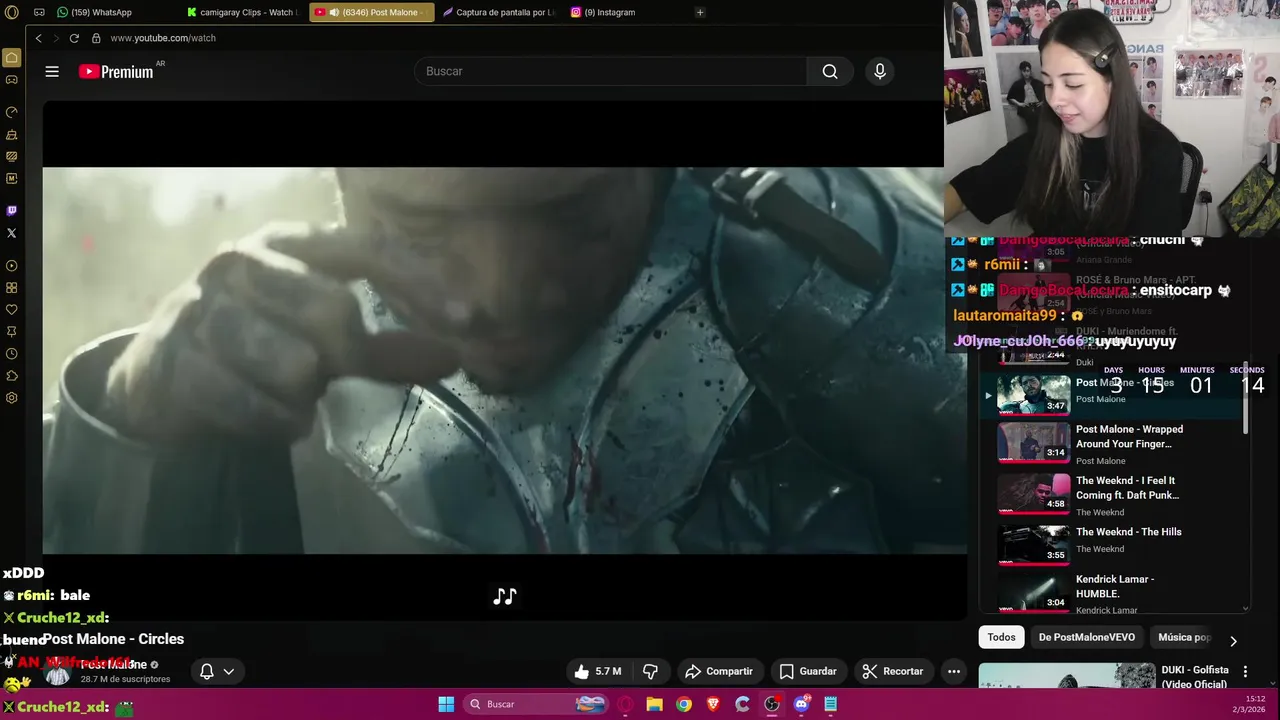Open DUKI - Golfista recommended video thumbnail
The height and width of the screenshot is (720, 1280).
[x=1066, y=676]
